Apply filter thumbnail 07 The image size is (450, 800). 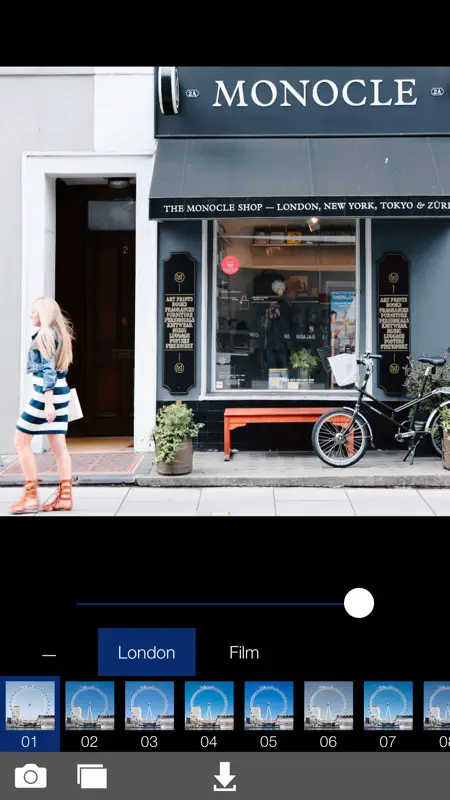388,714
